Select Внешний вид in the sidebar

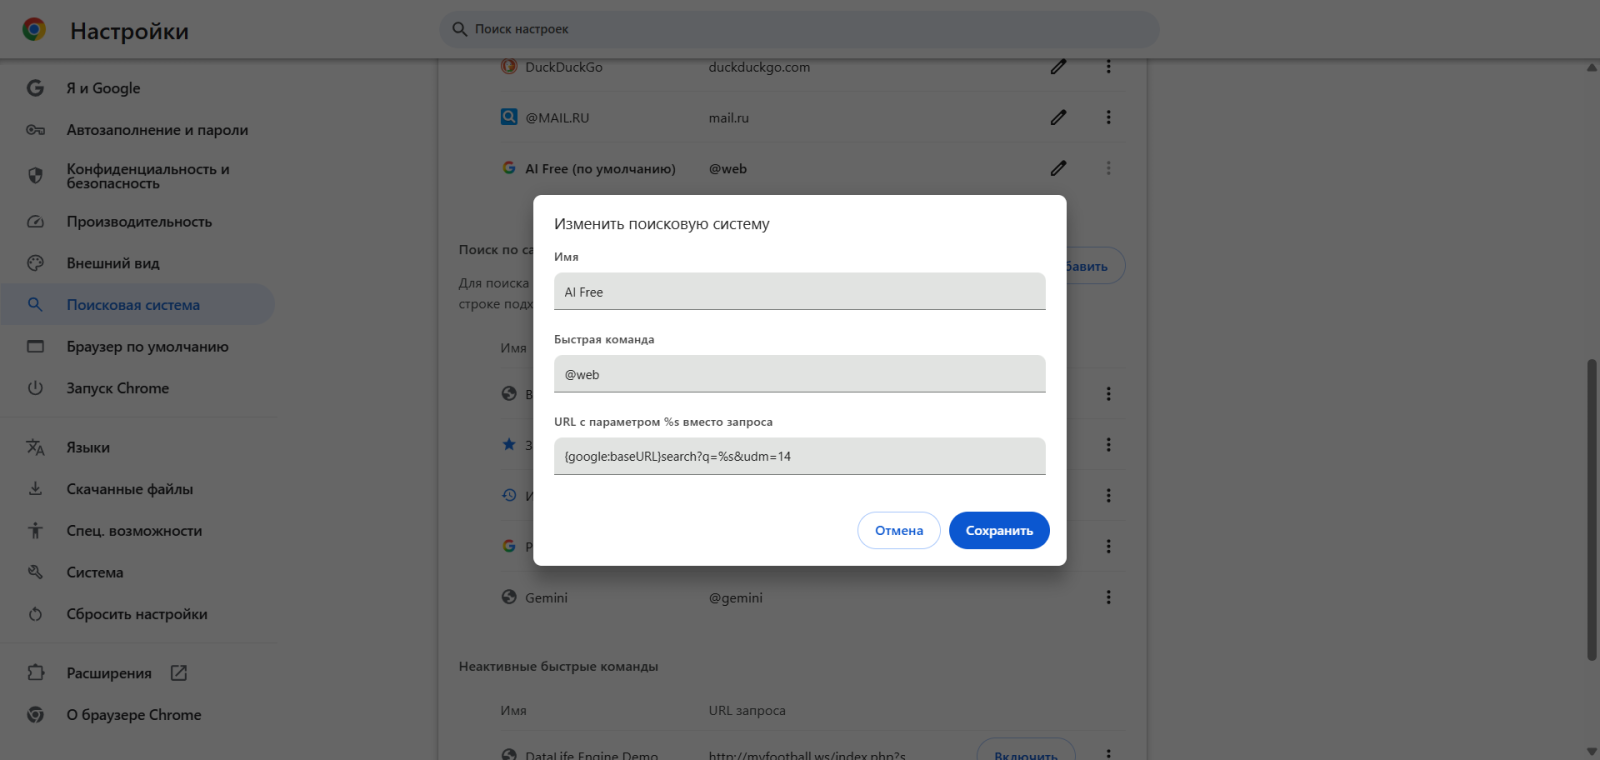[113, 263]
